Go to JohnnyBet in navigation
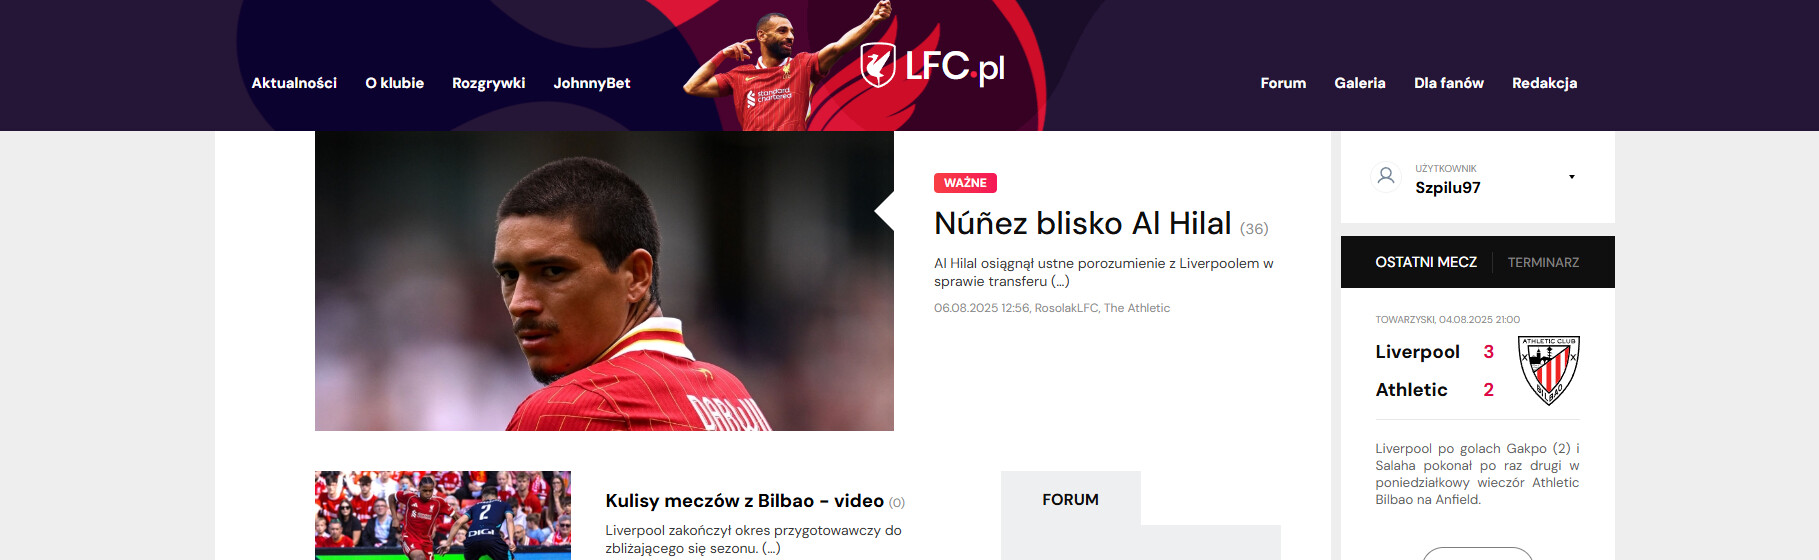Viewport: 1819px width, 560px height. pos(592,83)
